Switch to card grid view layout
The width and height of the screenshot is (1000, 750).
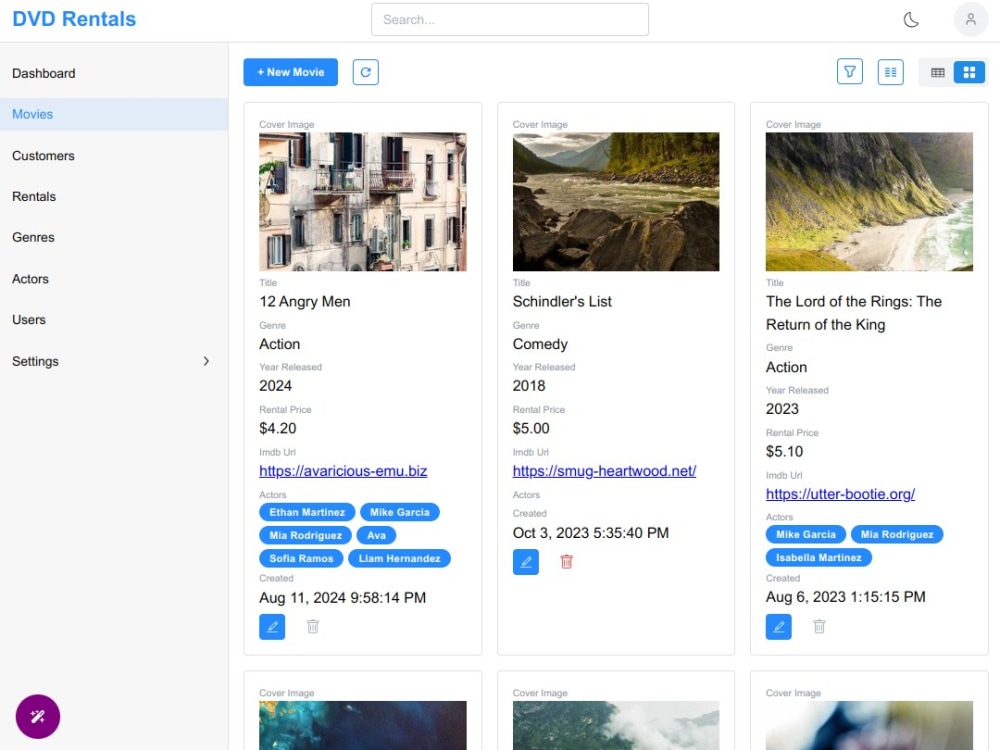tap(969, 73)
